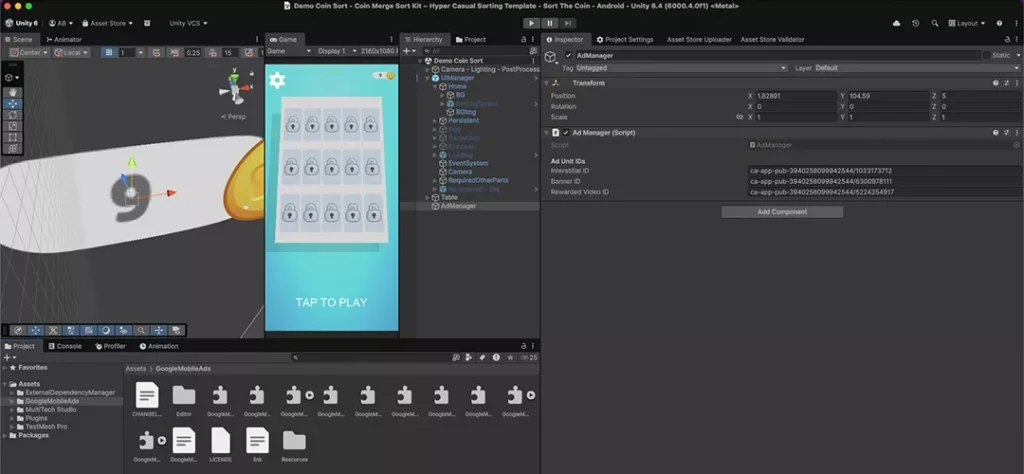Screen dimensions: 1024x474
Task: Click the settings gear in Game view
Action: pos(277,80)
